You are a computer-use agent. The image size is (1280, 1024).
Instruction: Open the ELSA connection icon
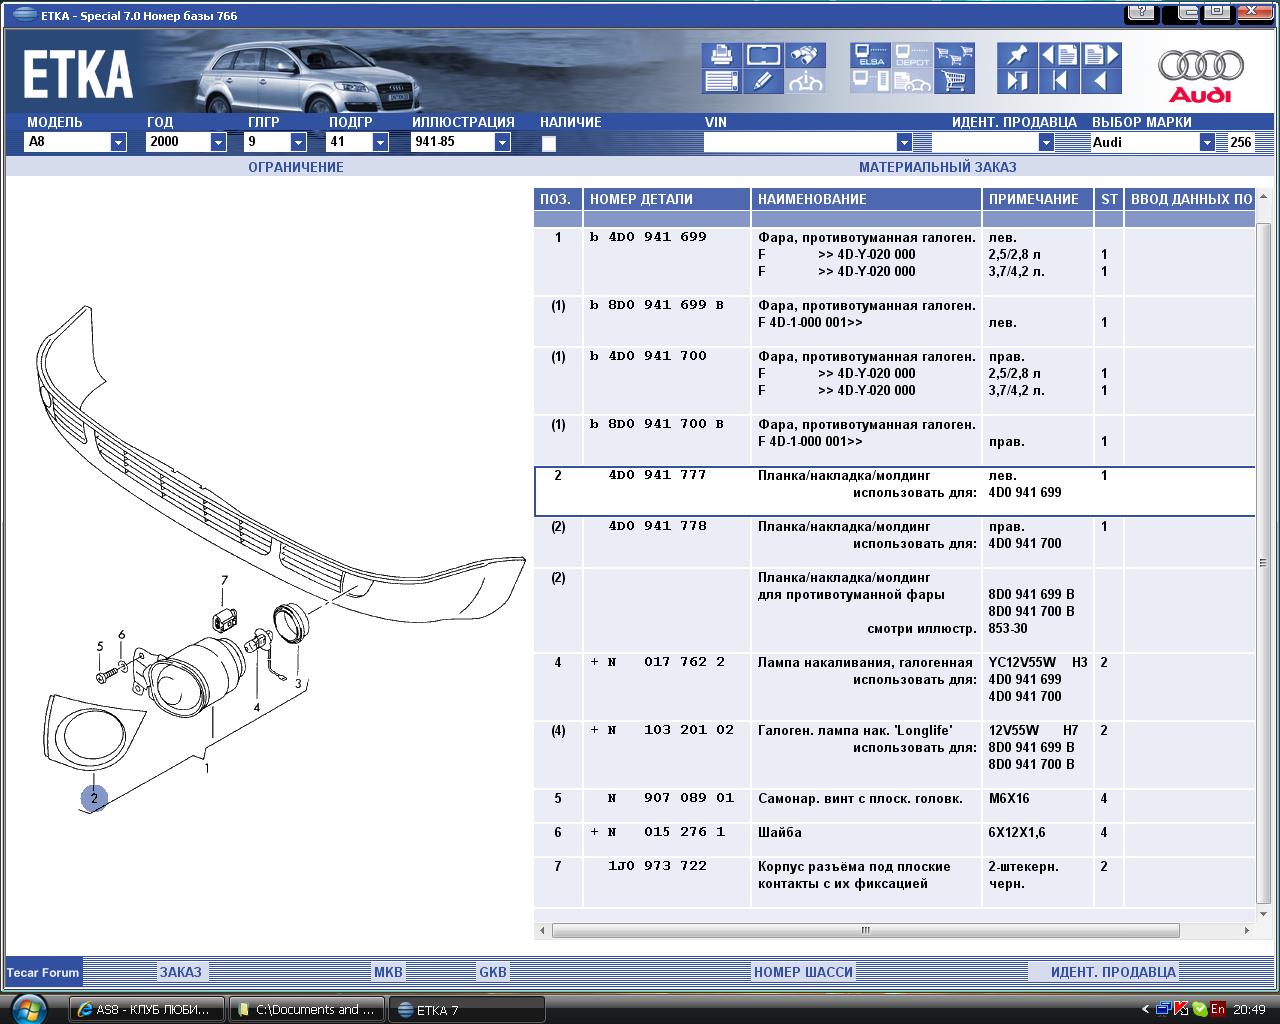point(870,55)
